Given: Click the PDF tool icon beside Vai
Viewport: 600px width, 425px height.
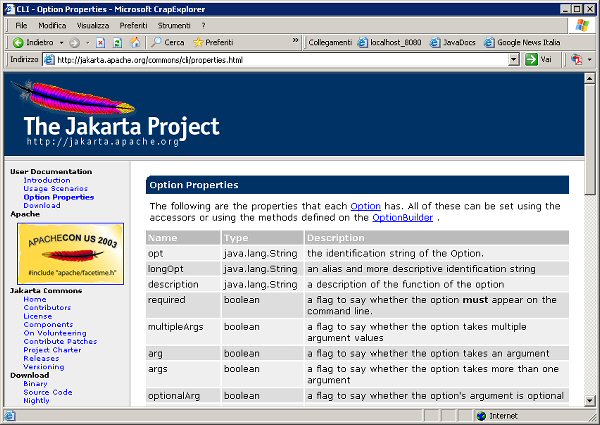Looking at the screenshot, I should [576, 60].
